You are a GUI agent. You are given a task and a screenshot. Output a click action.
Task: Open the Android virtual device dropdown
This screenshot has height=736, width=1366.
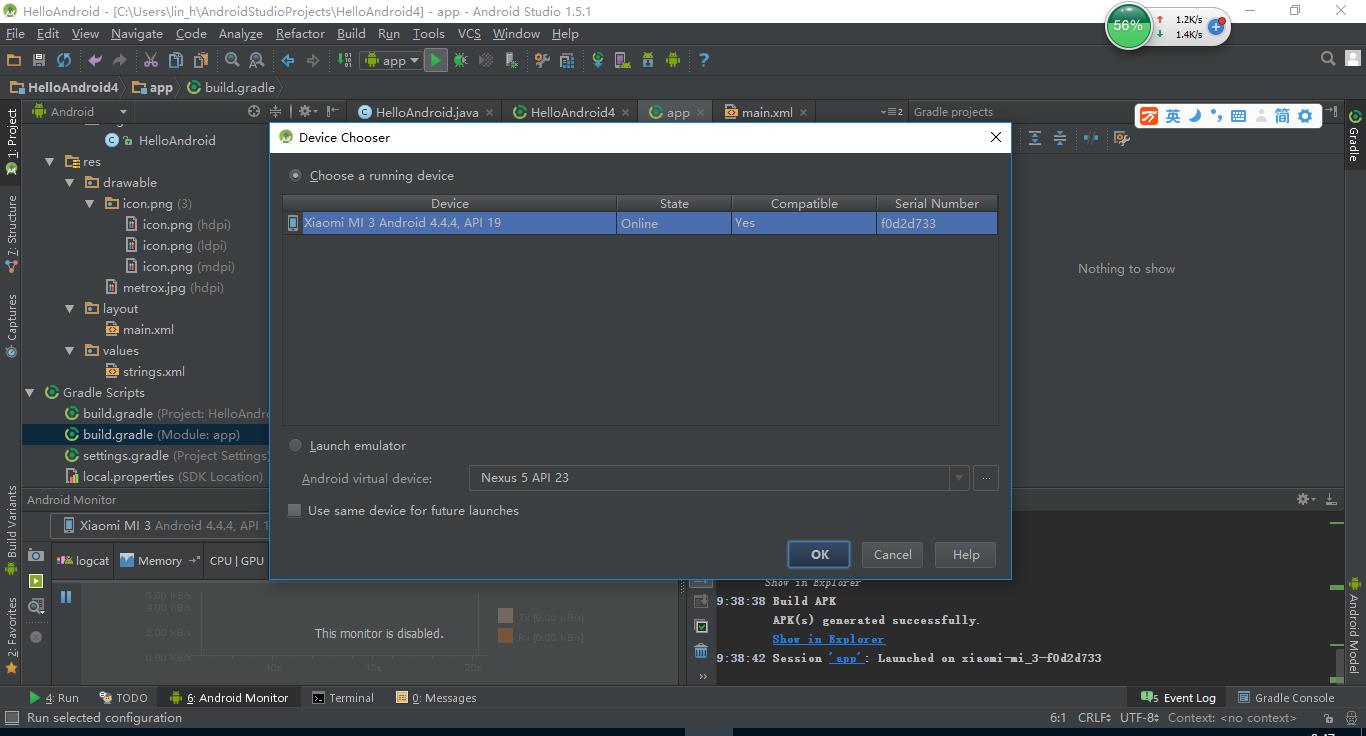point(959,478)
